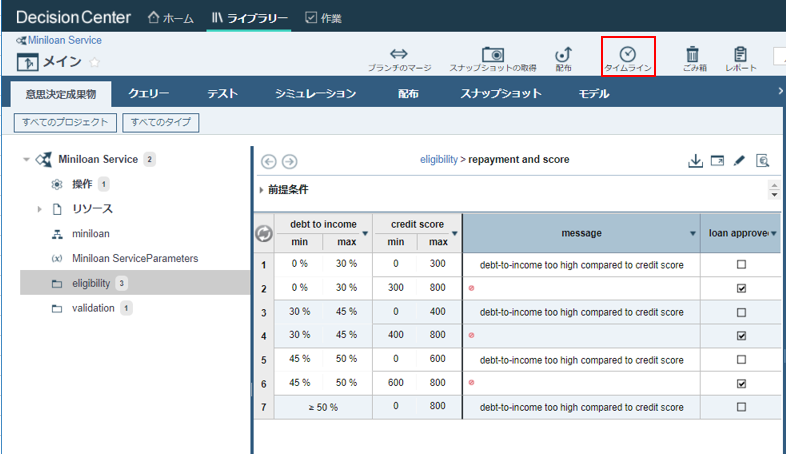Collapse the Miniloan Service tree node
786x454 pixels.
pyautogui.click(x=26, y=159)
